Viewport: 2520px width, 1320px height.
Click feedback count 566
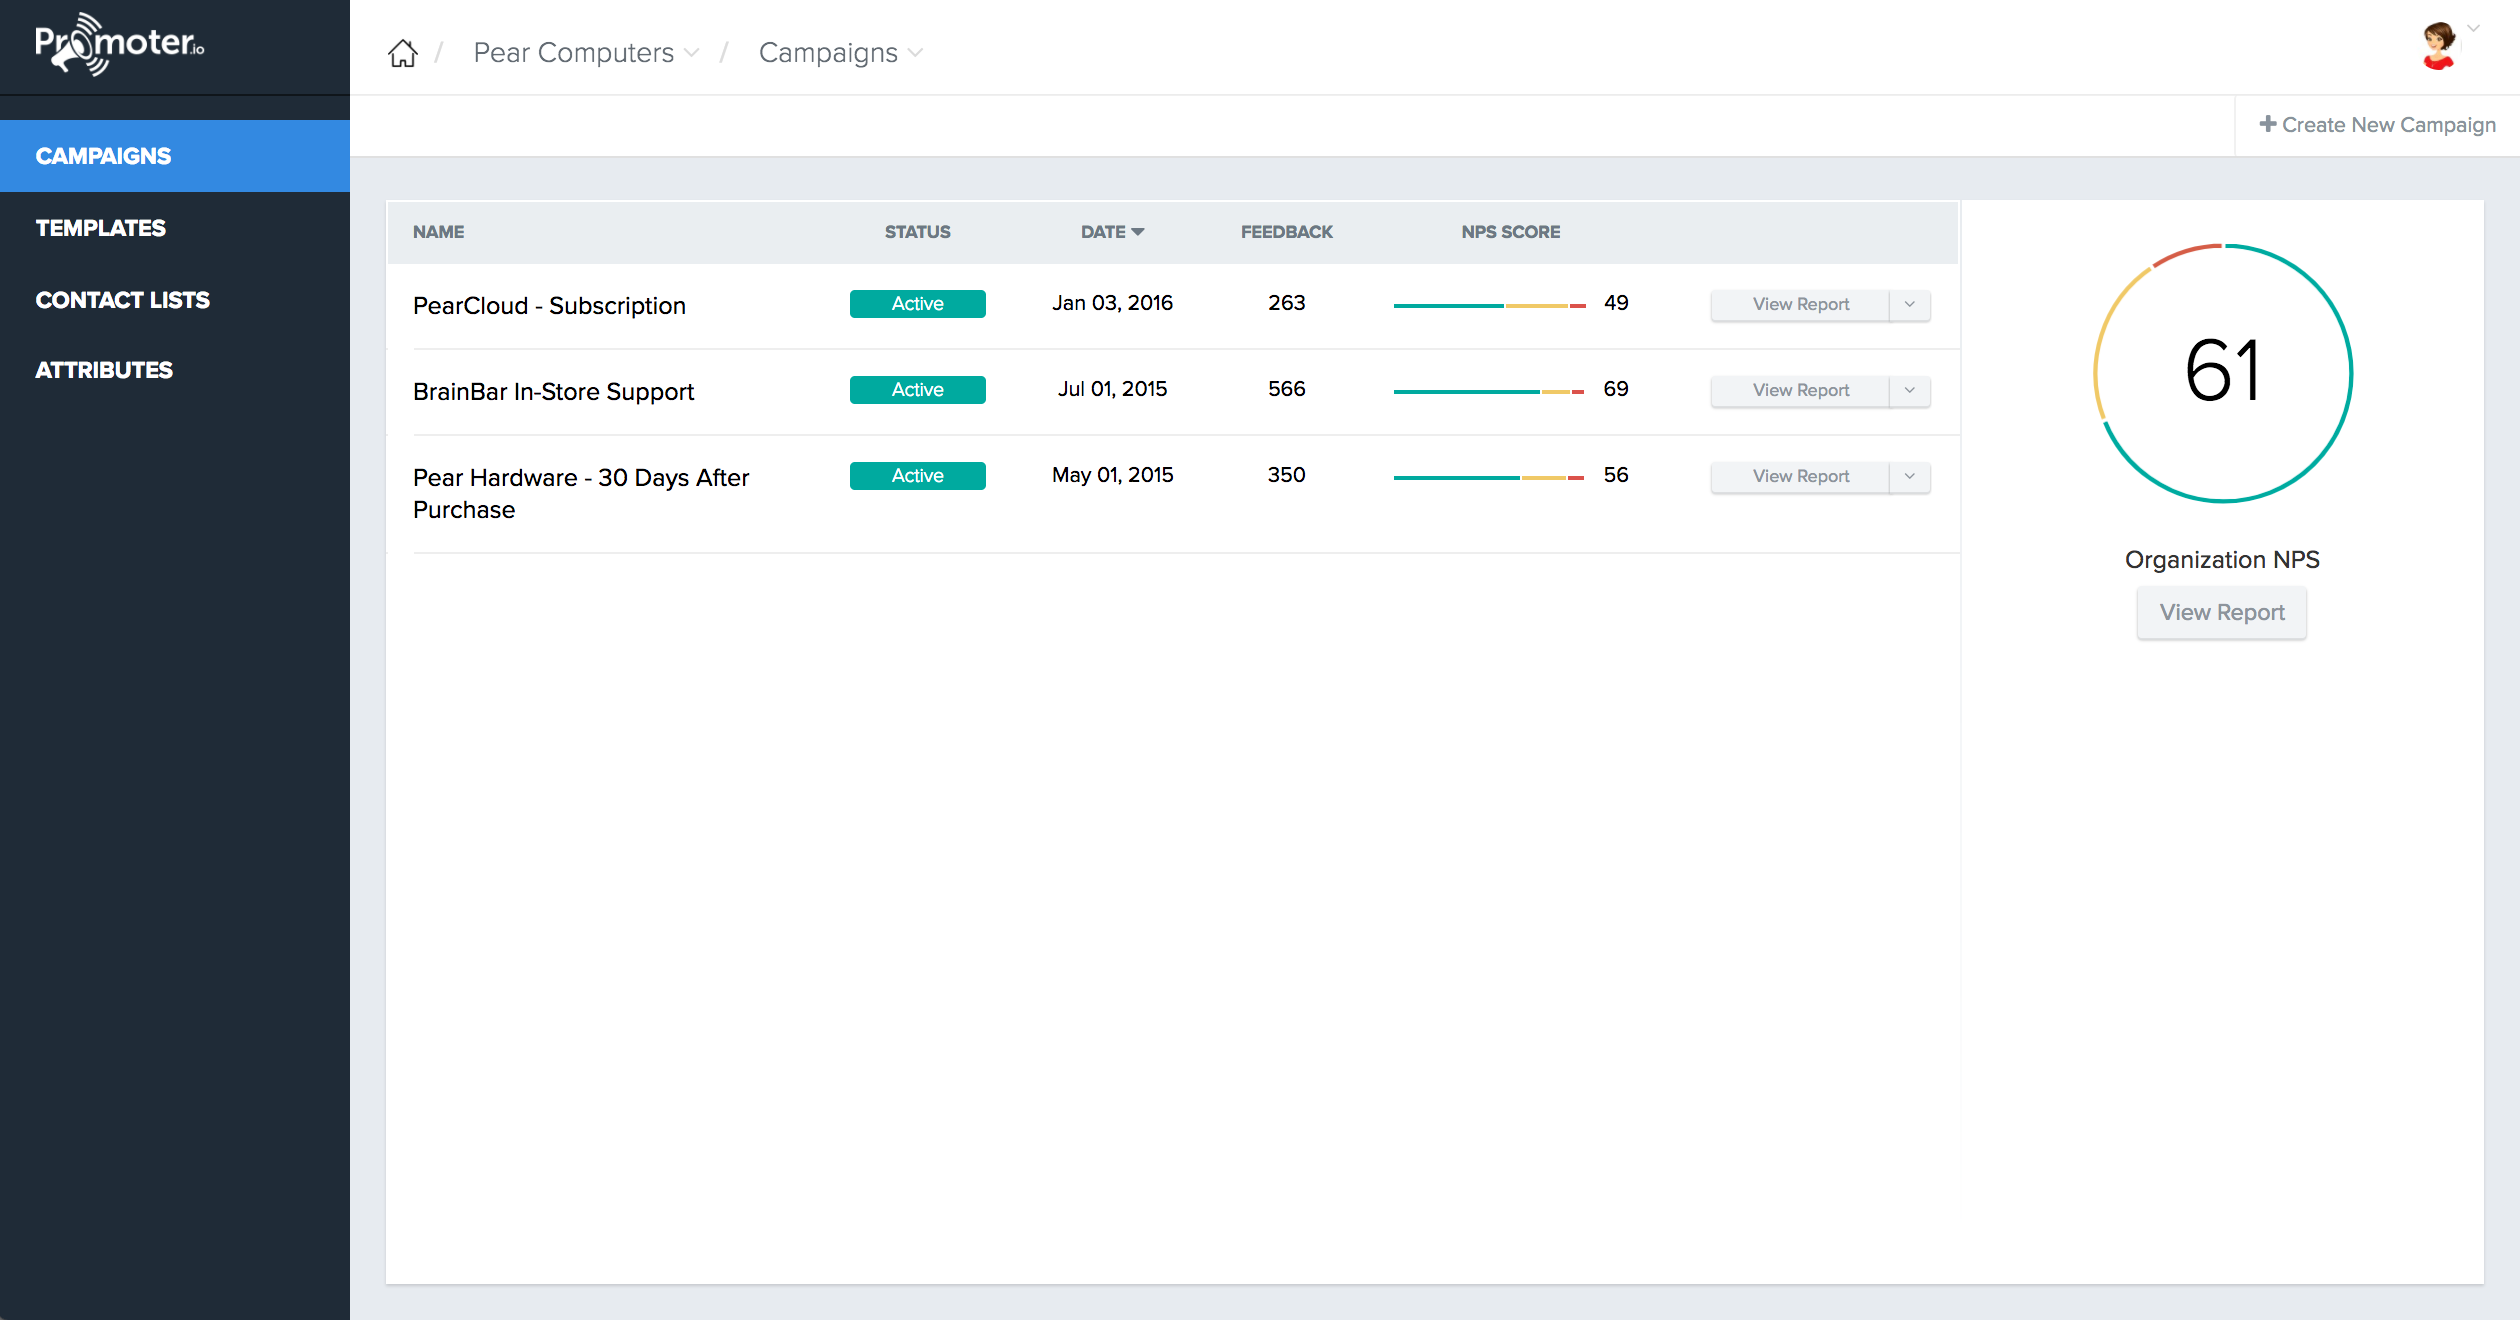pos(1286,389)
